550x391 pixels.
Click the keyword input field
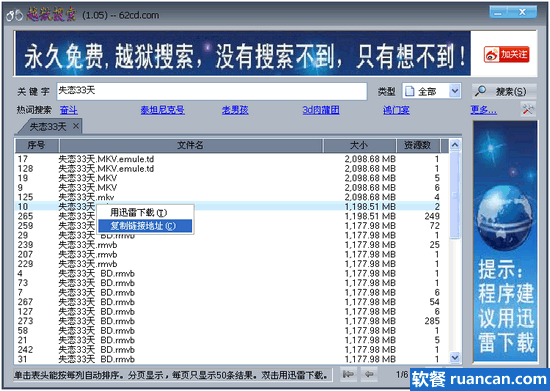(x=212, y=91)
